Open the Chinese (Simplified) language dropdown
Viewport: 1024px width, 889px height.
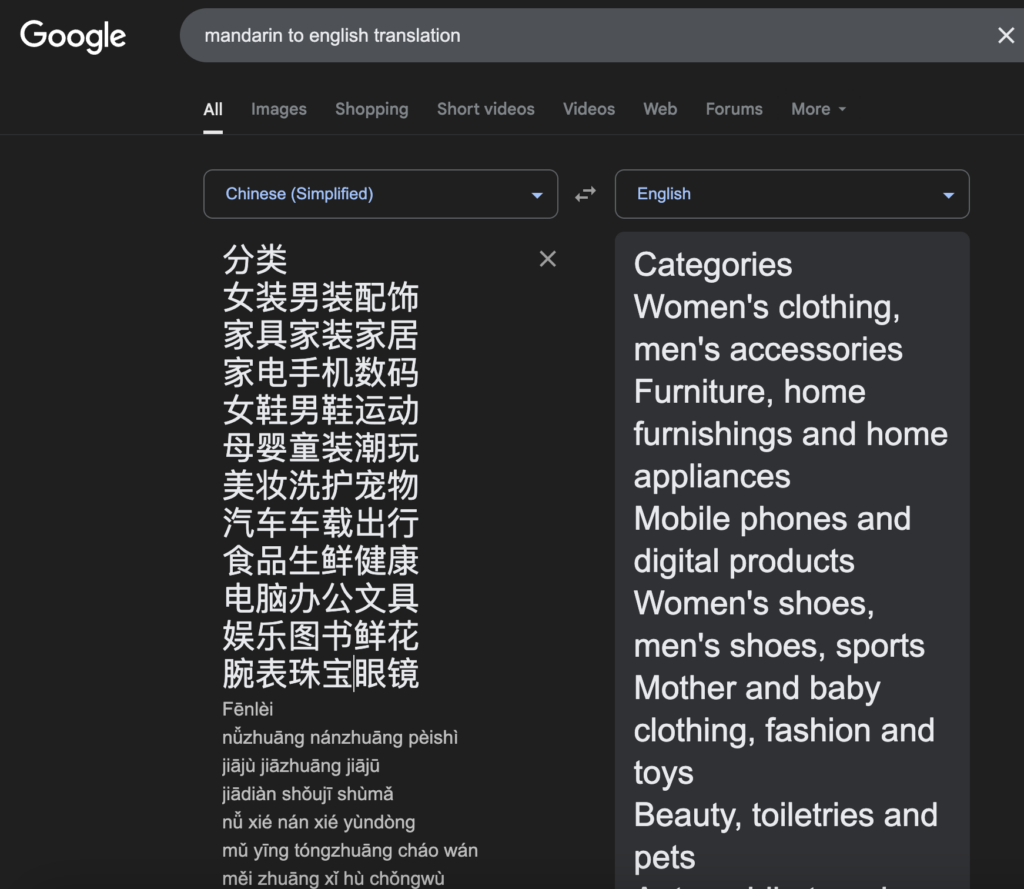381,194
